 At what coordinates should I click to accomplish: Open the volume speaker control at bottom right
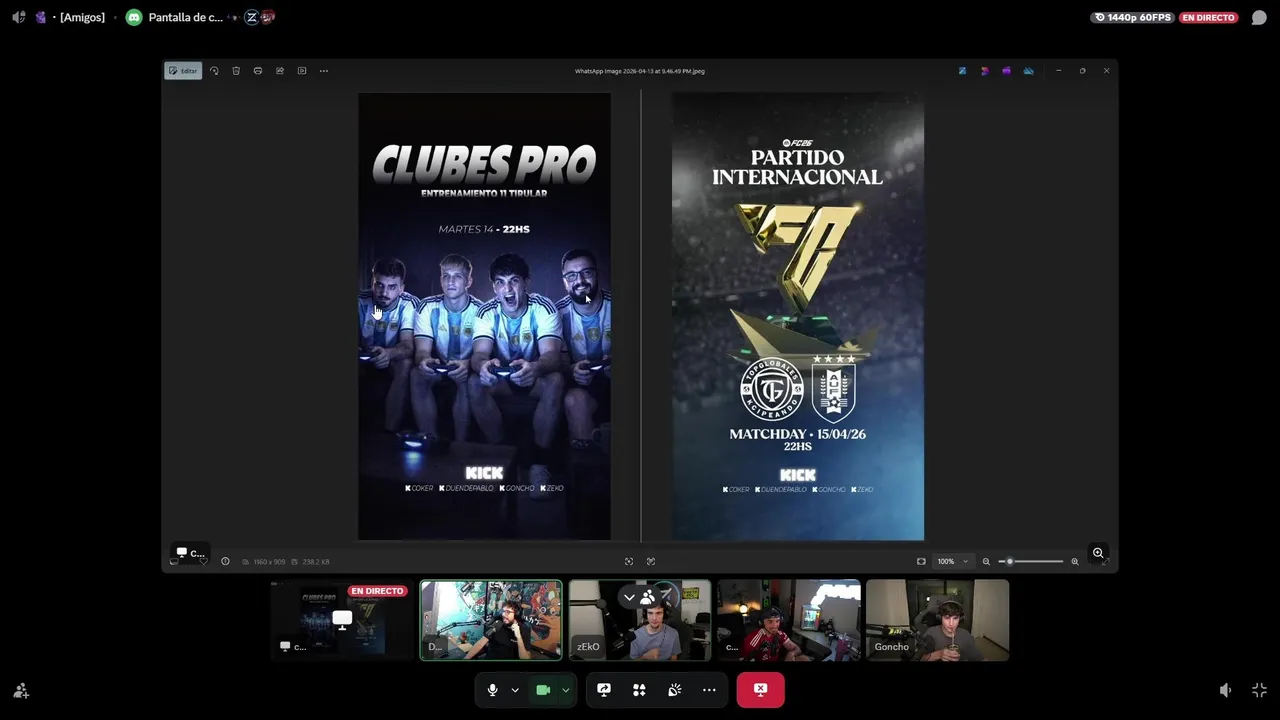pyautogui.click(x=1226, y=690)
